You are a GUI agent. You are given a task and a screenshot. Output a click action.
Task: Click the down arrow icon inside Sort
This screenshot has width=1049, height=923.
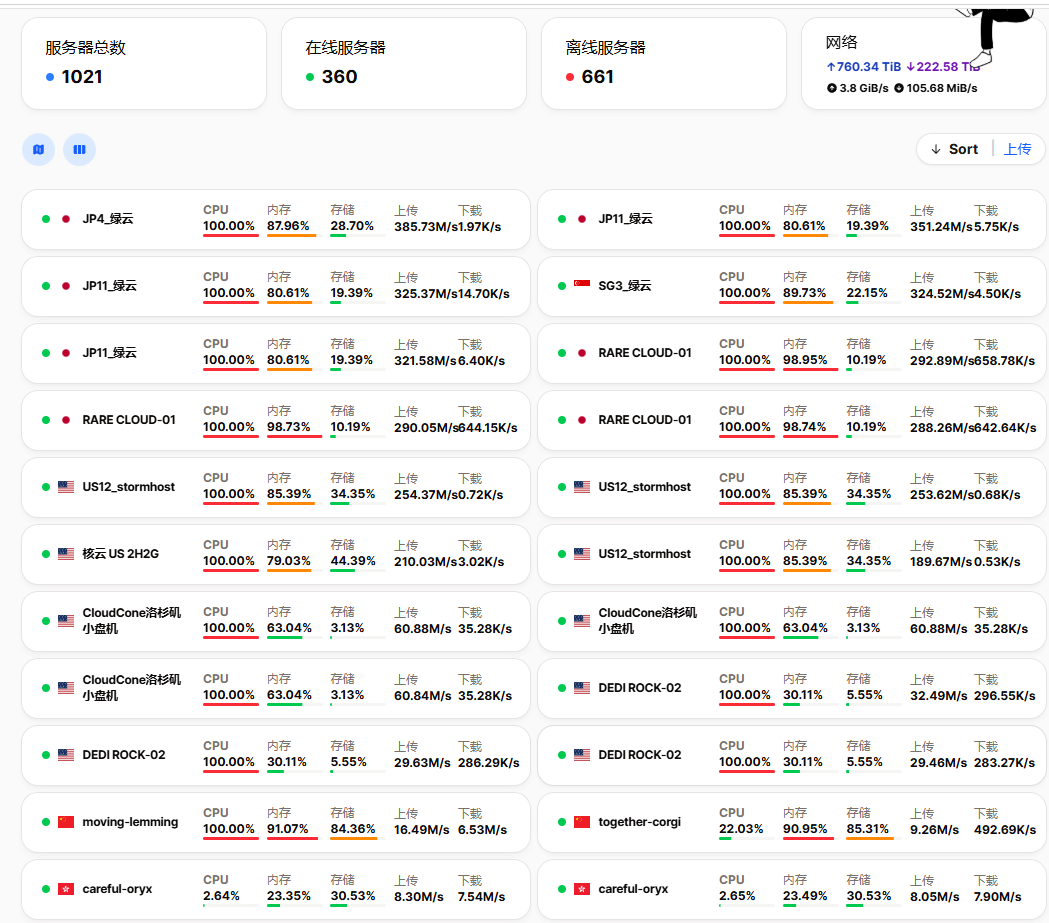pos(936,149)
